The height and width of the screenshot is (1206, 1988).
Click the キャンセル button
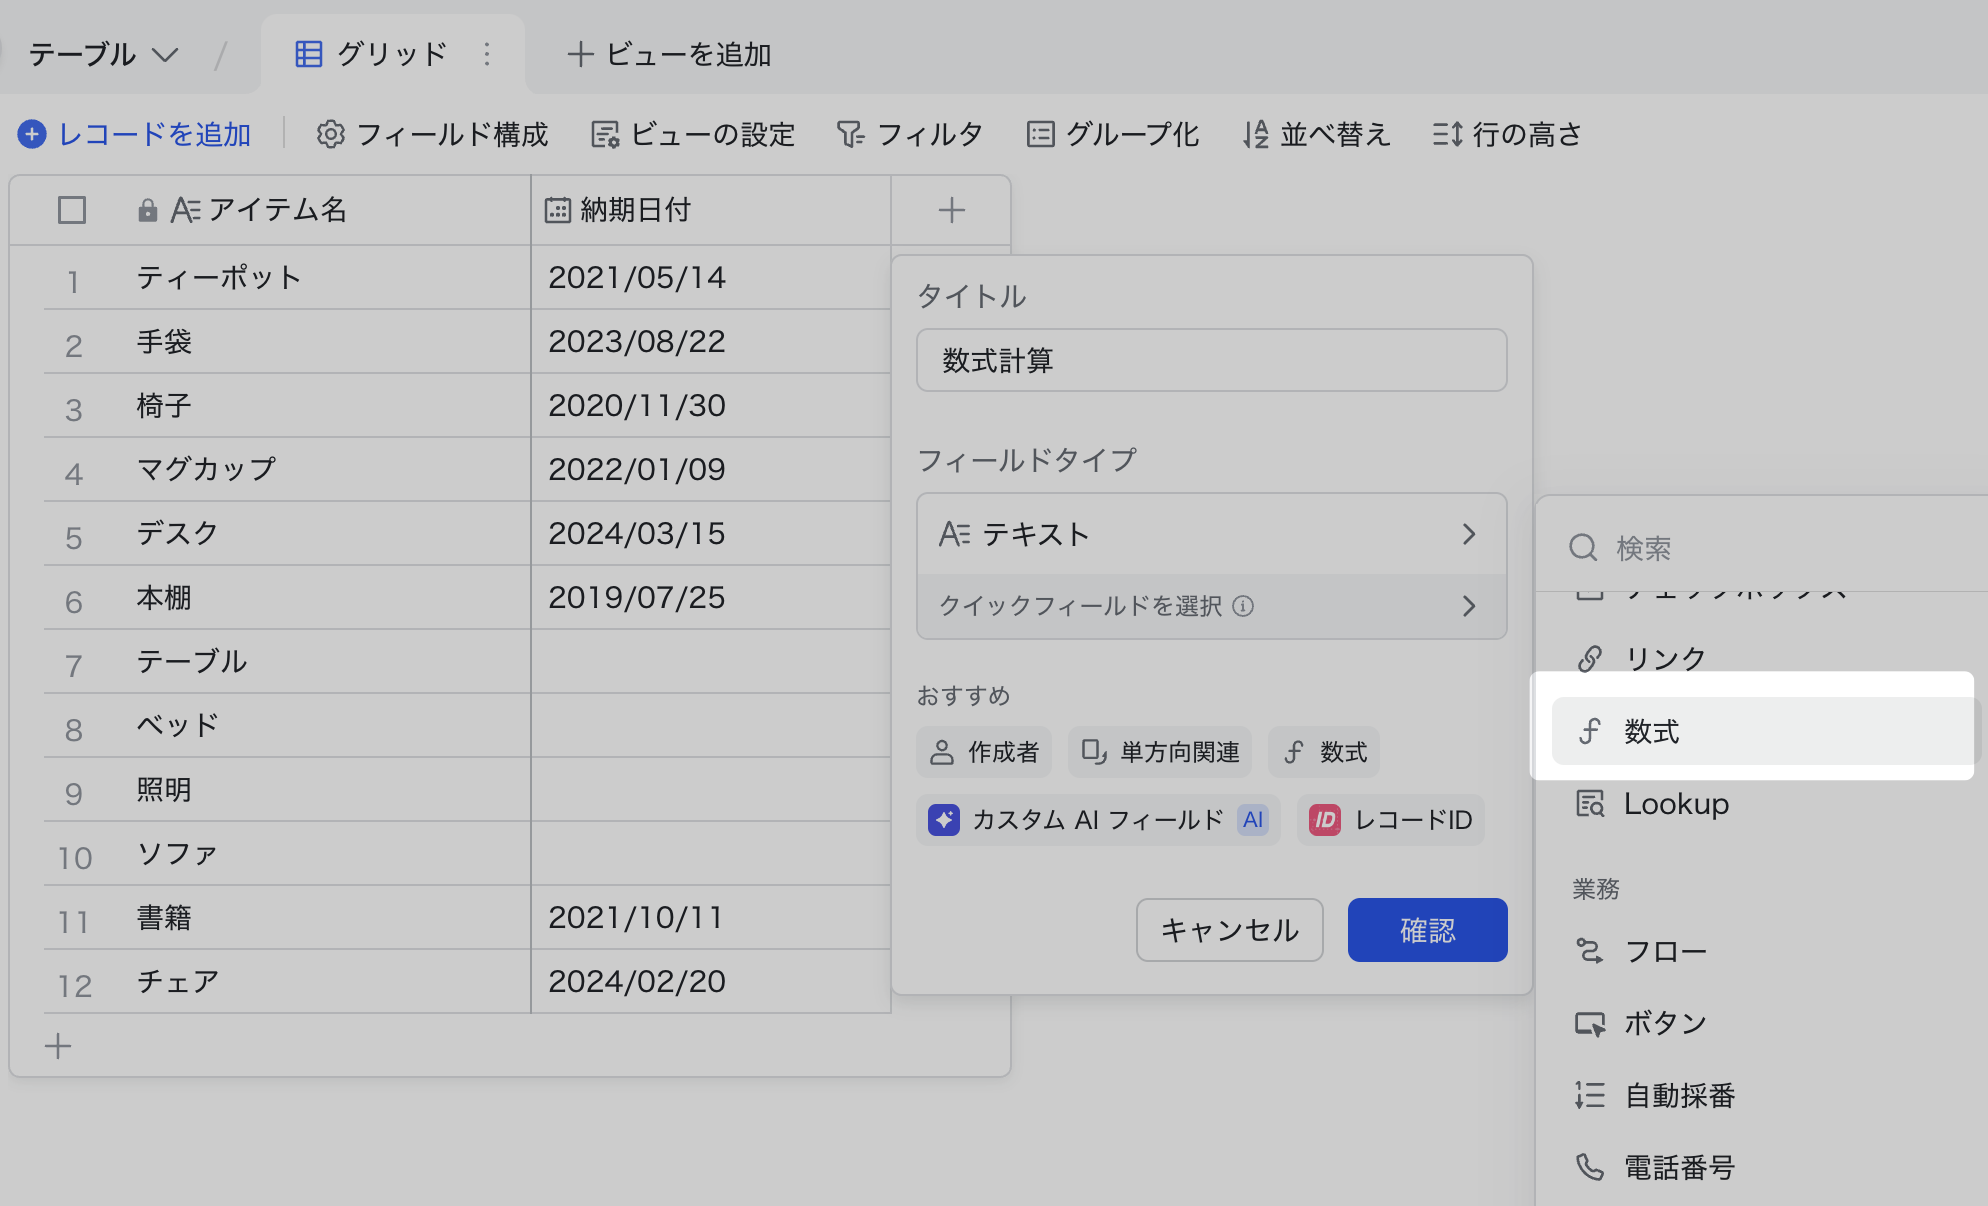1229,930
